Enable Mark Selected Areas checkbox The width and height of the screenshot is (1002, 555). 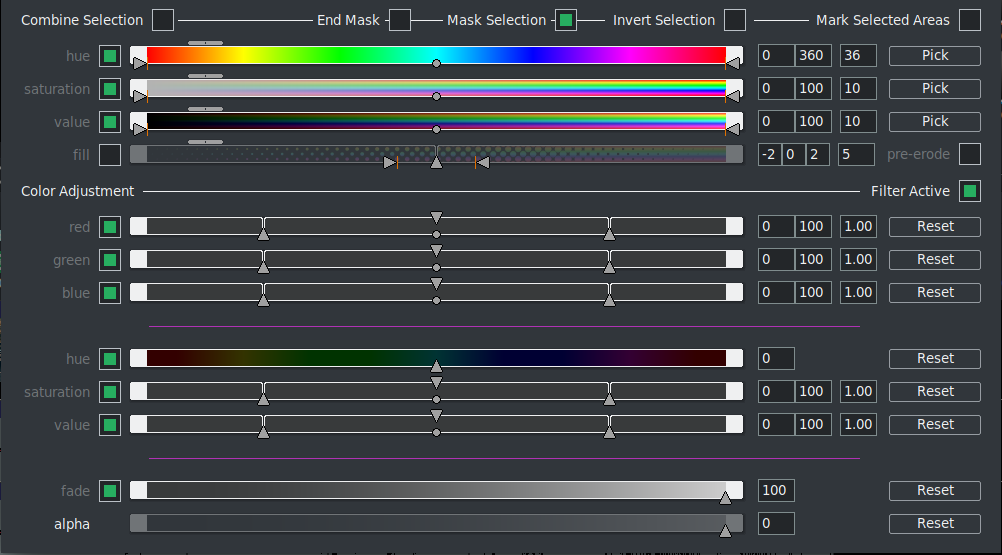click(x=969, y=20)
